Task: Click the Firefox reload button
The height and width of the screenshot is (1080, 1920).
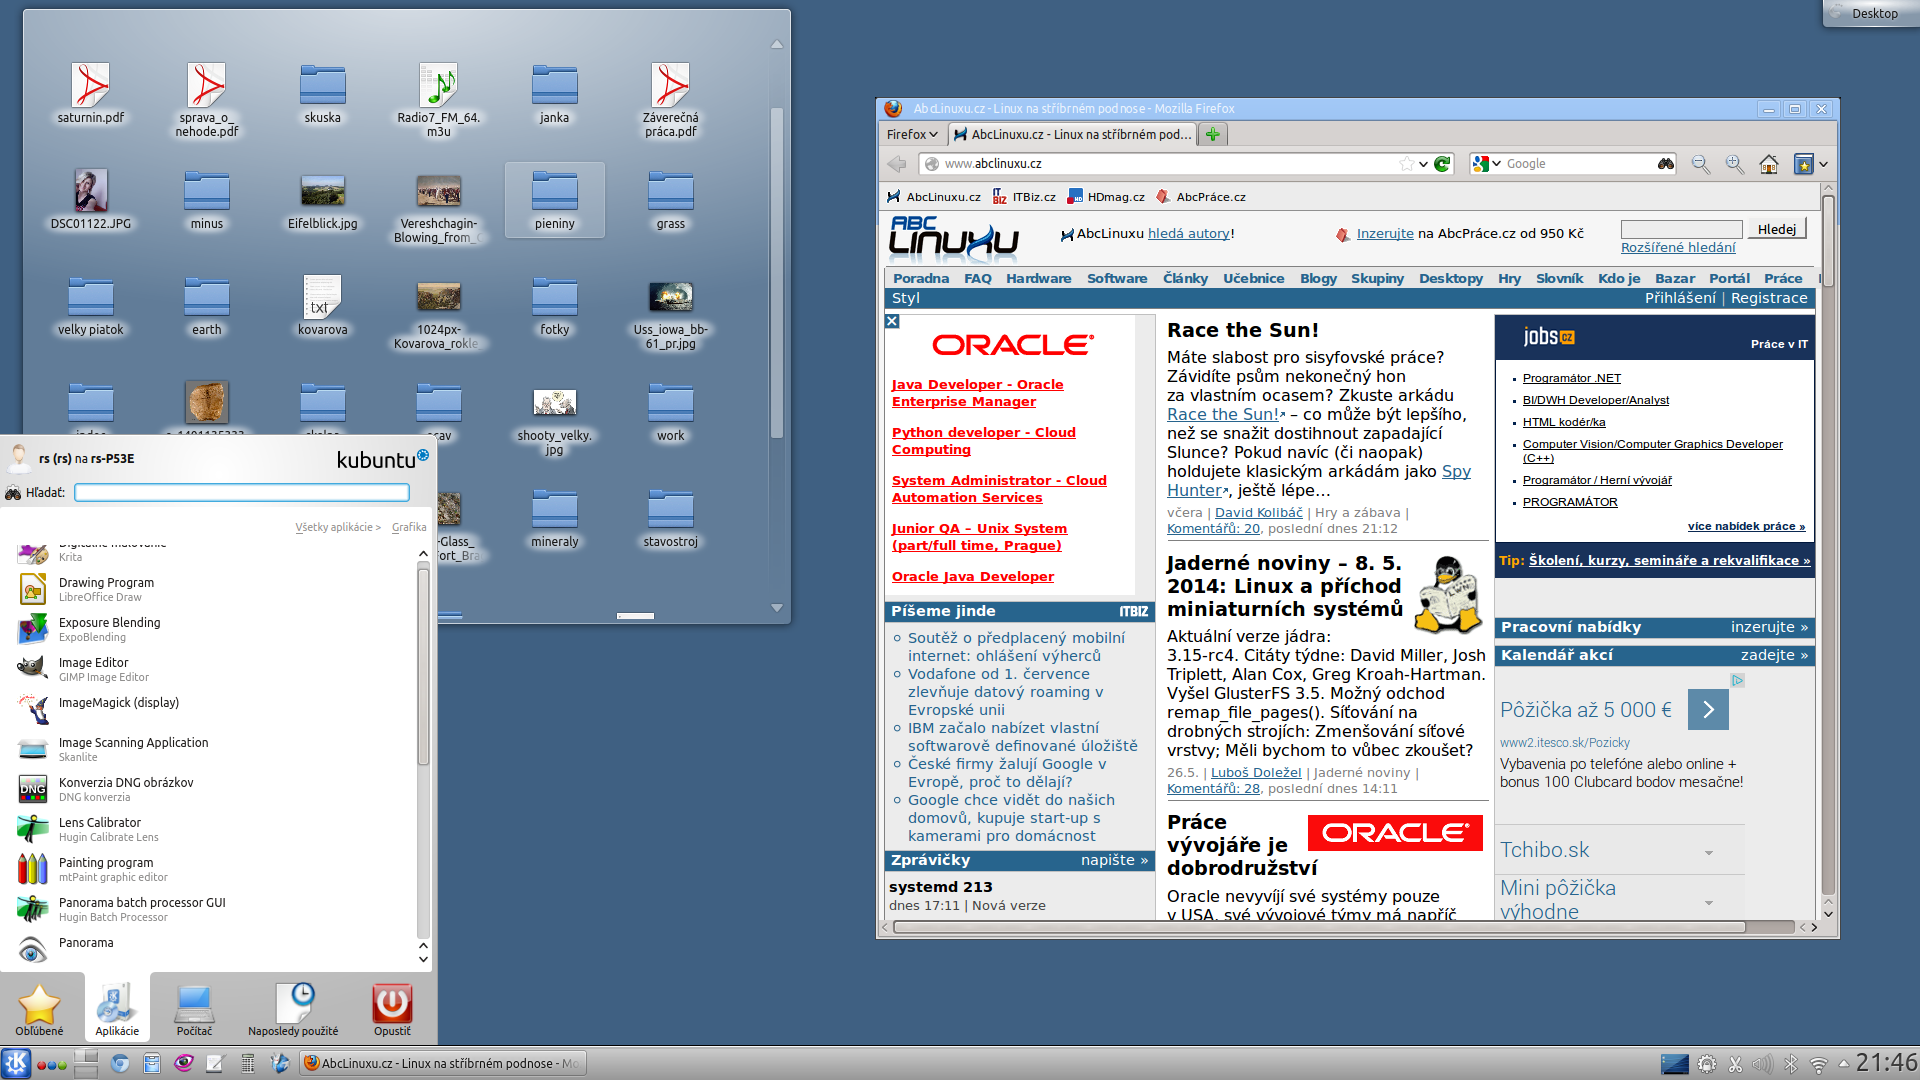Action: [x=1442, y=164]
